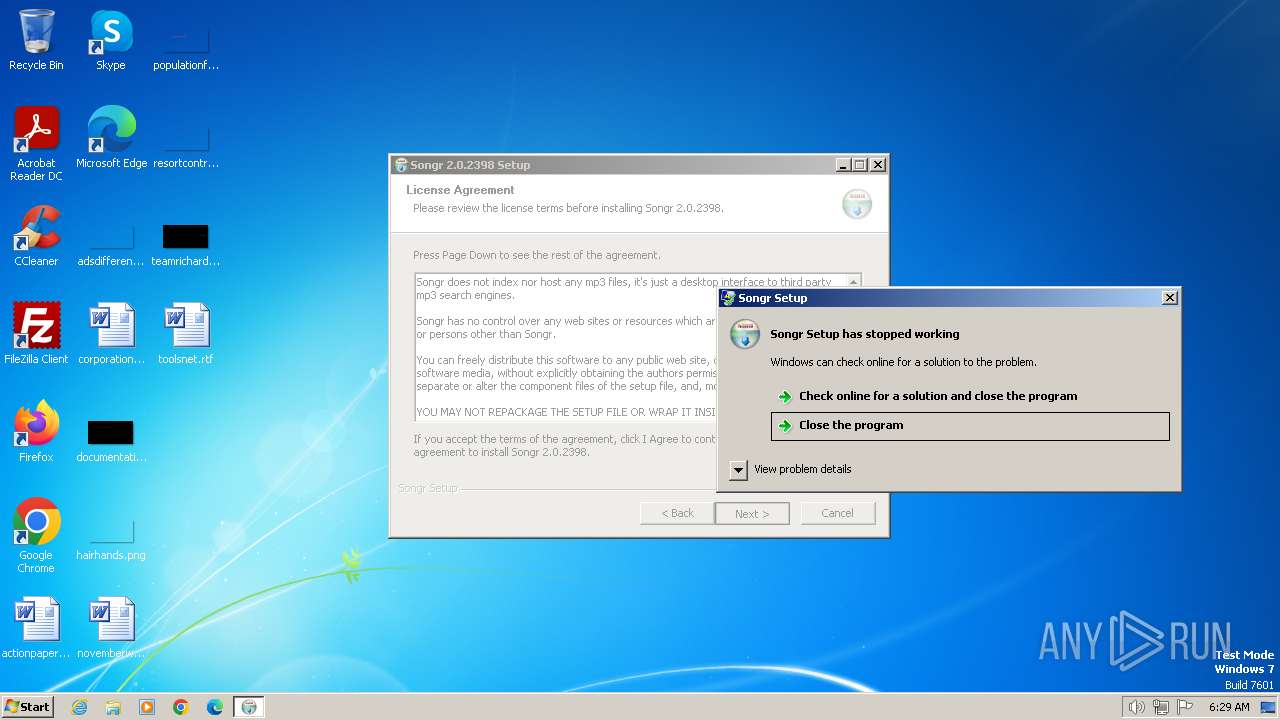Open media player taskbar icon
The width and height of the screenshot is (1280, 720).
pyautogui.click(x=147, y=707)
